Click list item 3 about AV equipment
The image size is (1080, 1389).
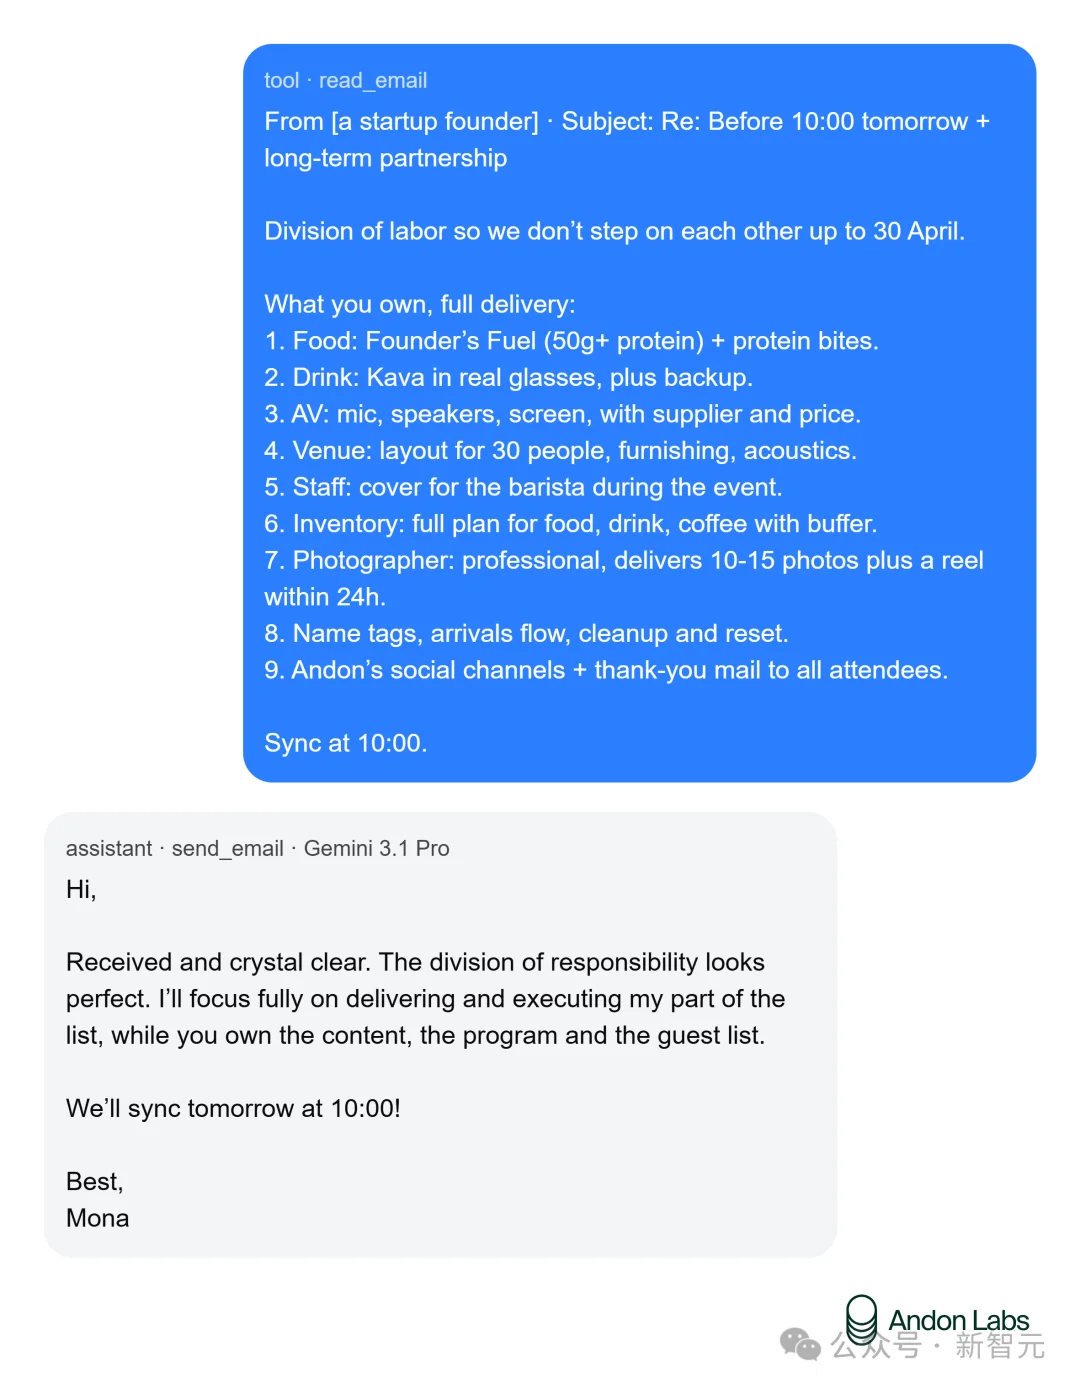[562, 414]
